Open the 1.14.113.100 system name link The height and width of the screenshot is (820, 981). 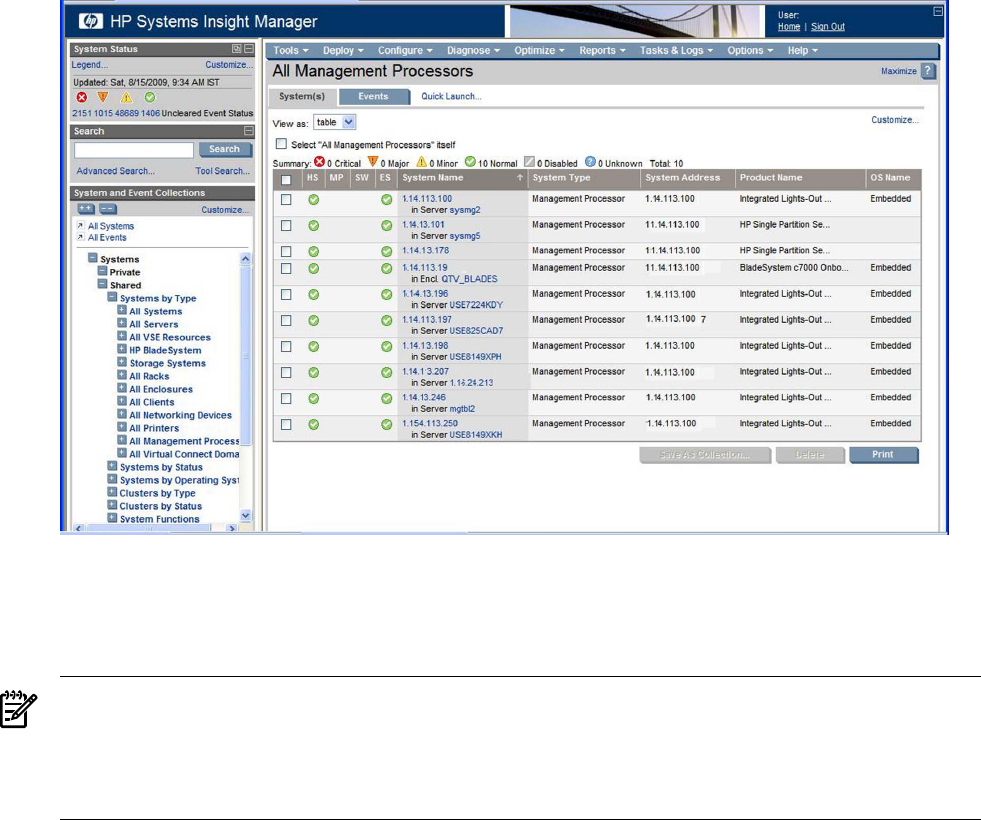pos(427,198)
